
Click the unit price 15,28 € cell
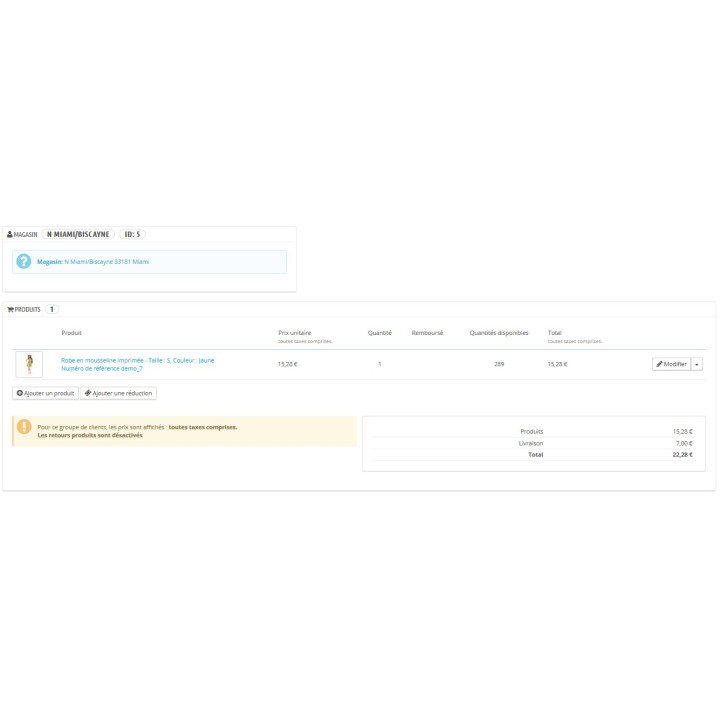tap(288, 364)
